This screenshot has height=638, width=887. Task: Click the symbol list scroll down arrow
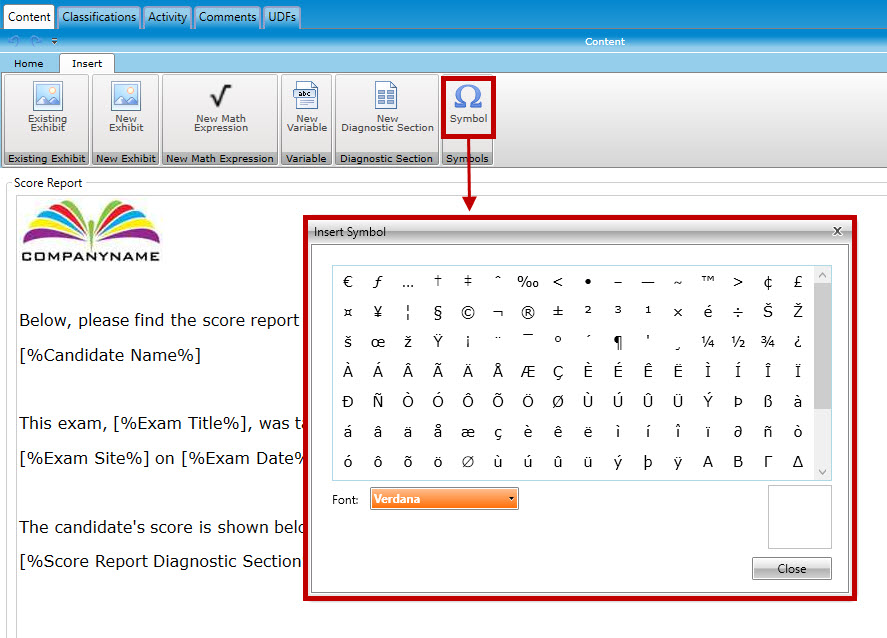(x=822, y=472)
